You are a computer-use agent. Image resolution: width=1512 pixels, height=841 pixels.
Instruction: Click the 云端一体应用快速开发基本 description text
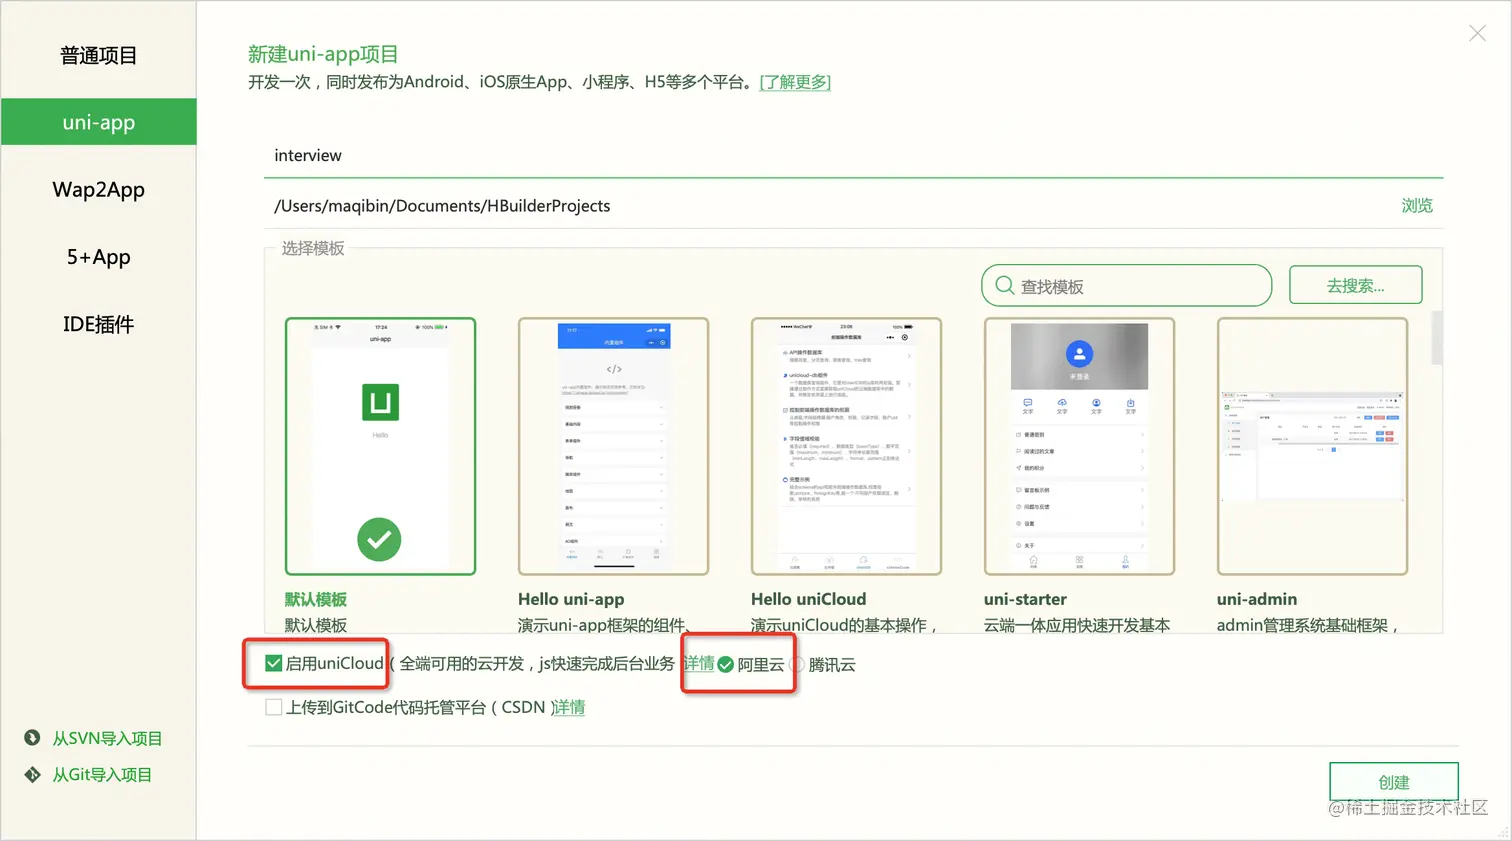(1077, 625)
